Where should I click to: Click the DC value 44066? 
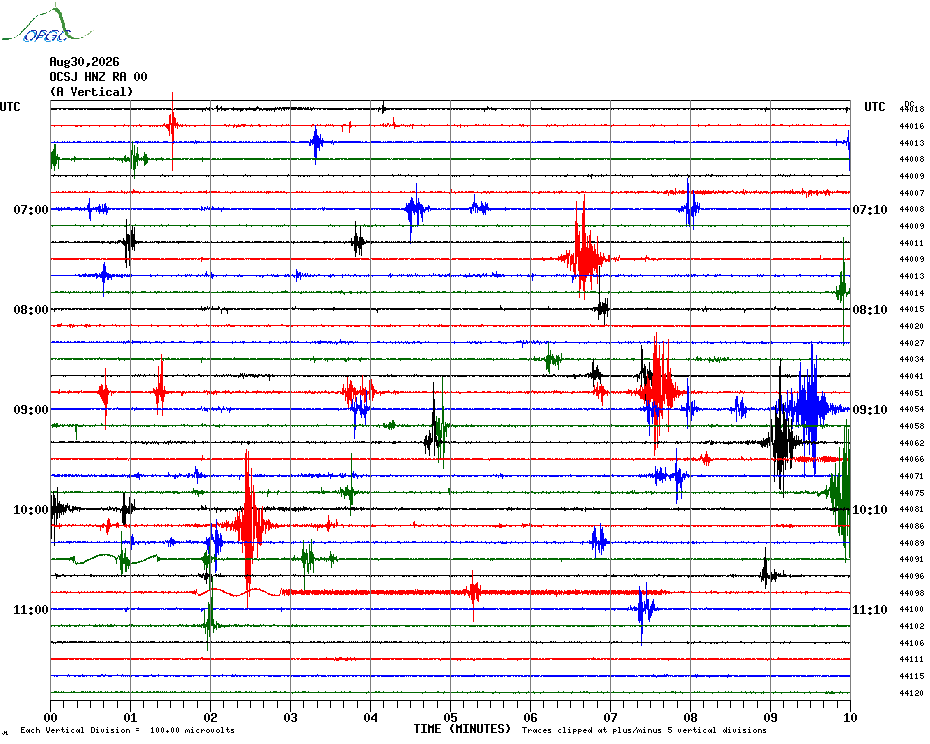(x=912, y=459)
